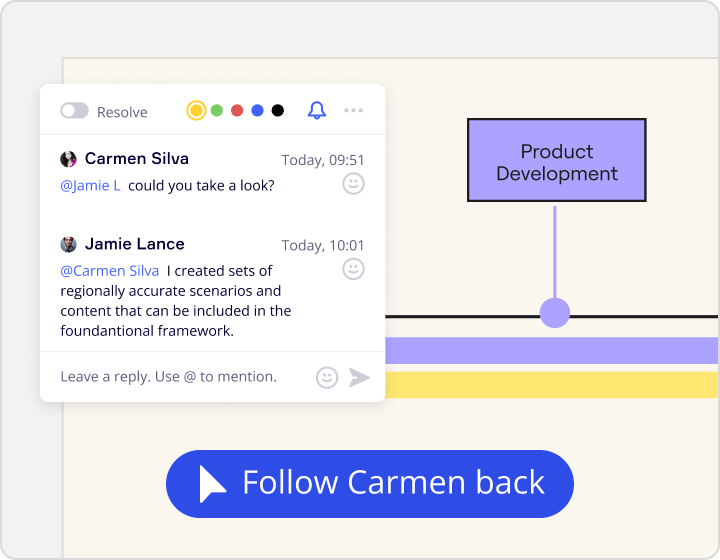Click Carmen Silva's avatar
Screen dimensions: 720x560
pos(68,159)
